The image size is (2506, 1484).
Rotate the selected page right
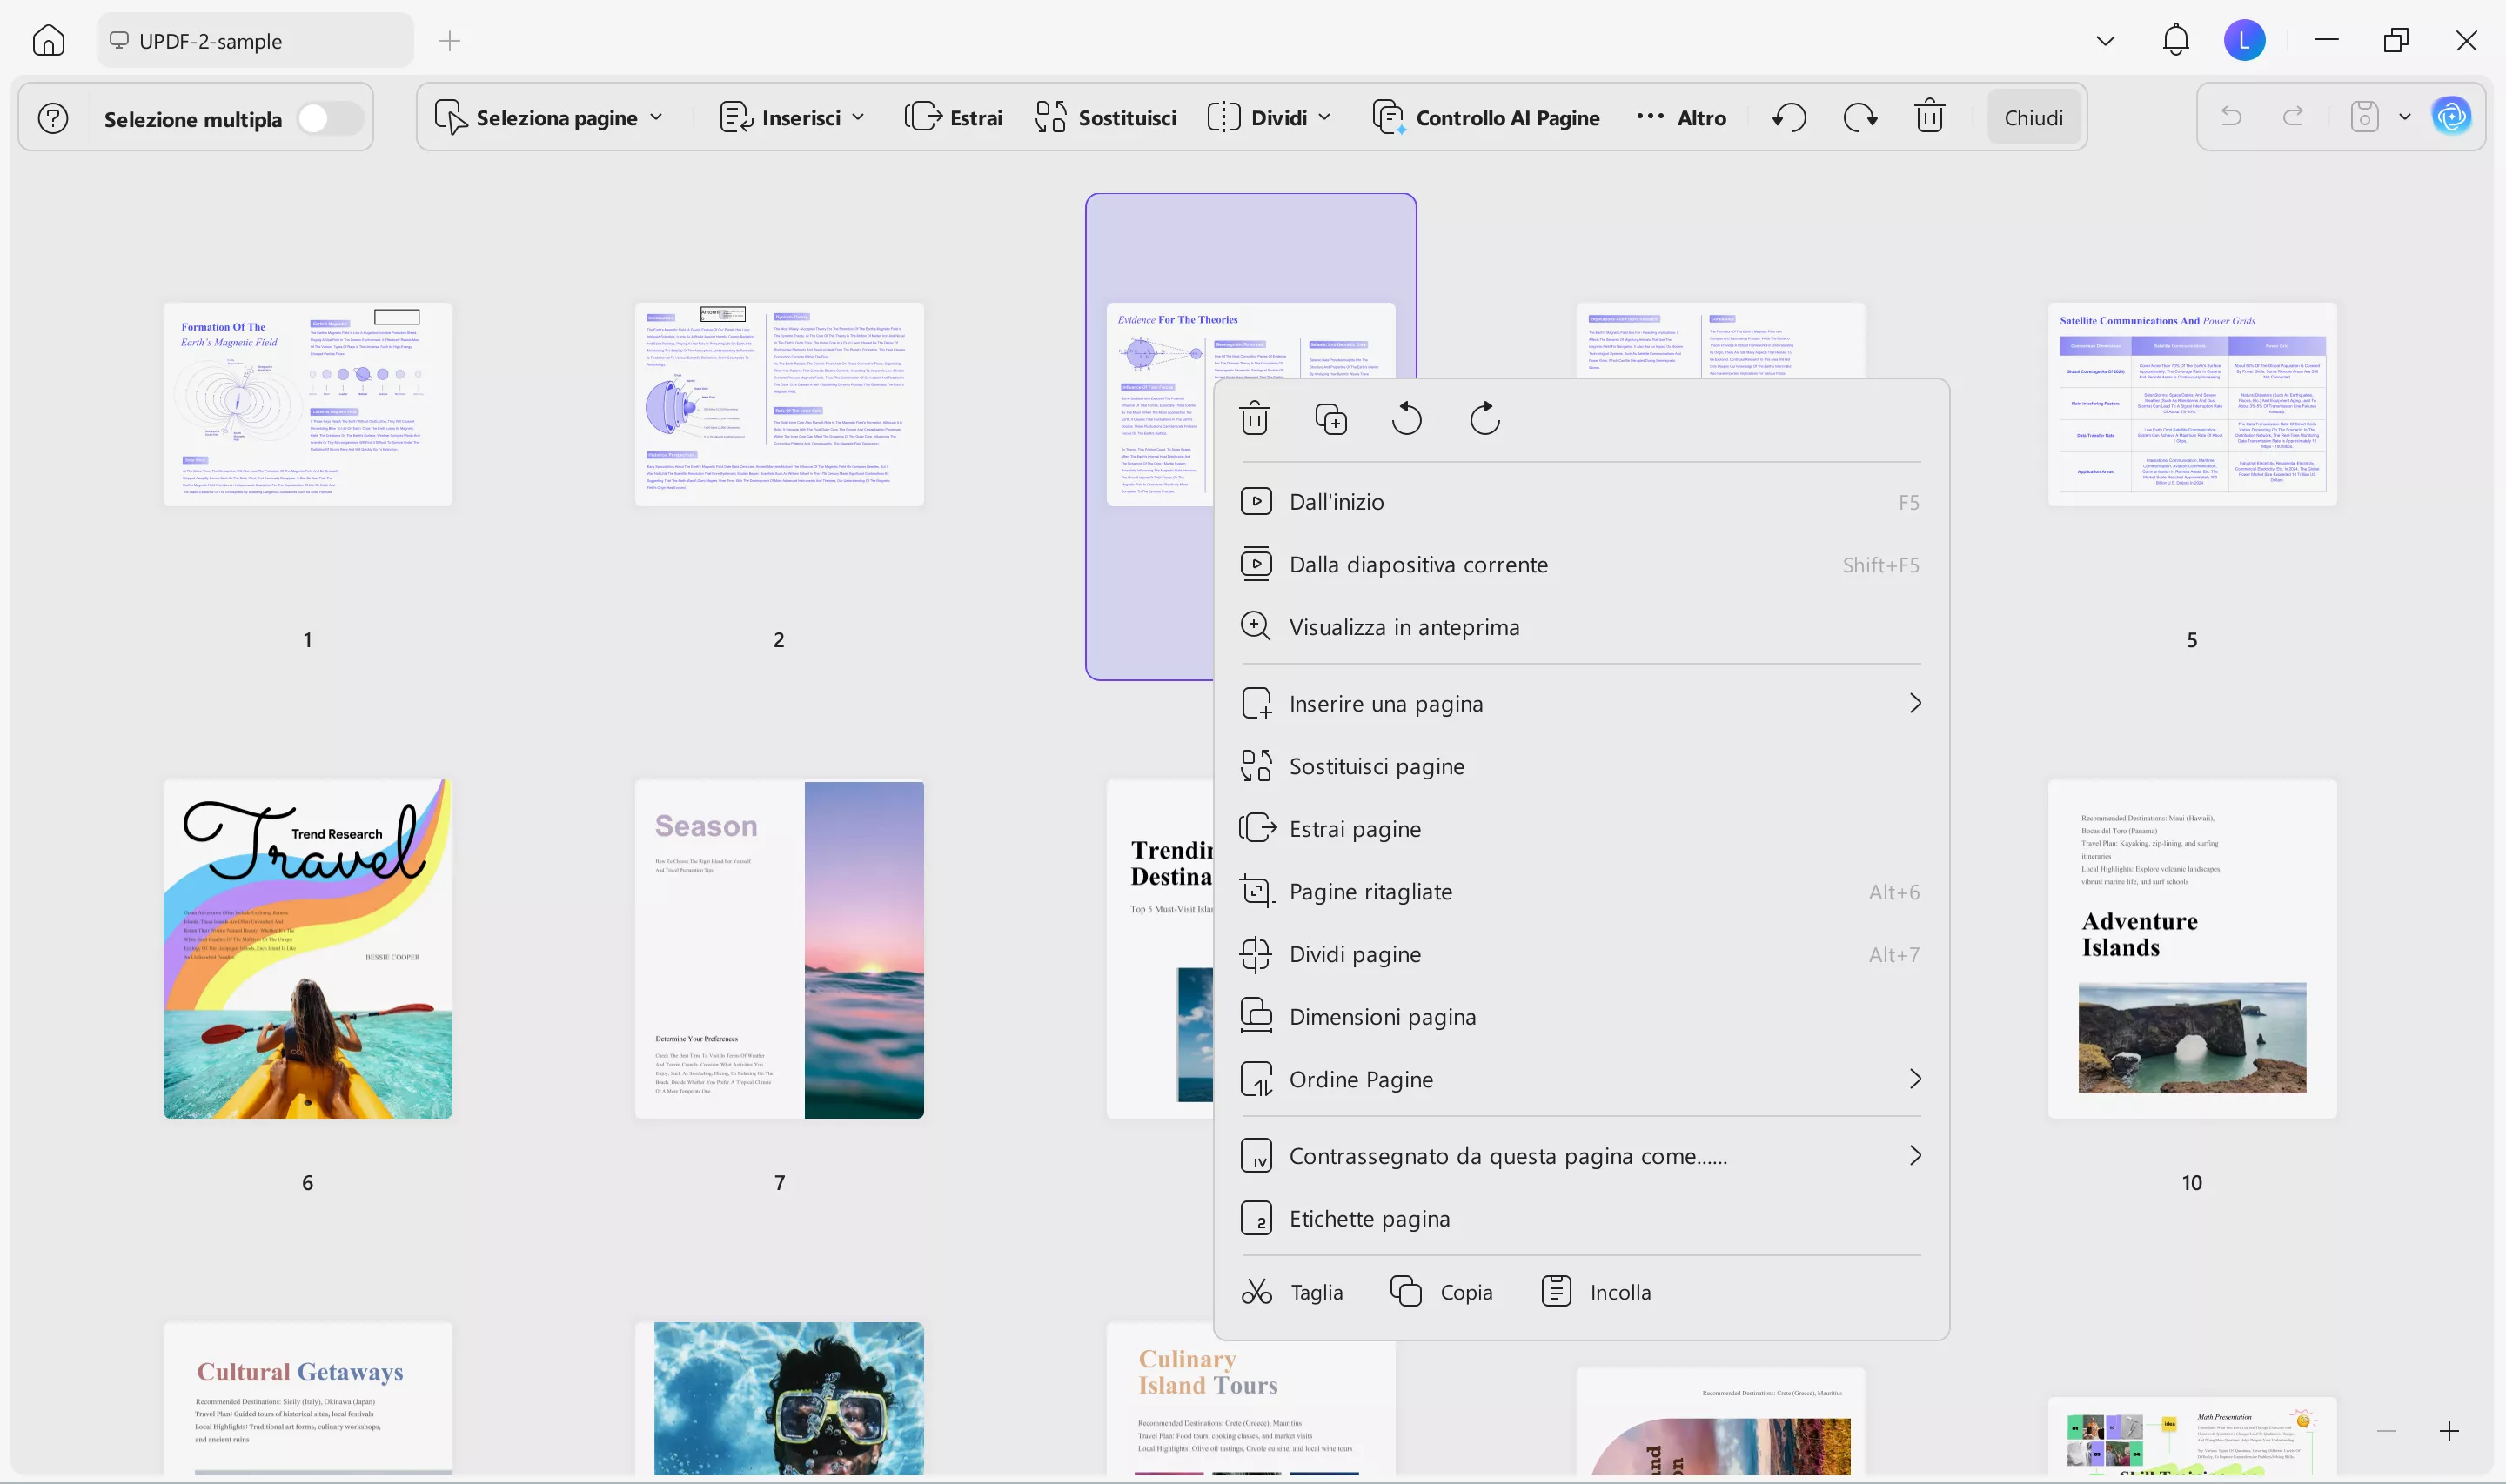[x=1483, y=417]
